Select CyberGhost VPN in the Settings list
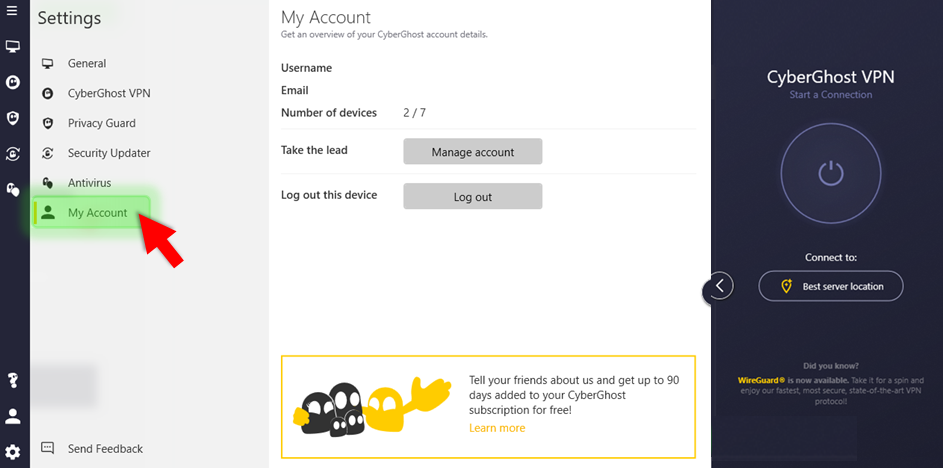The image size is (943, 468). click(108, 94)
